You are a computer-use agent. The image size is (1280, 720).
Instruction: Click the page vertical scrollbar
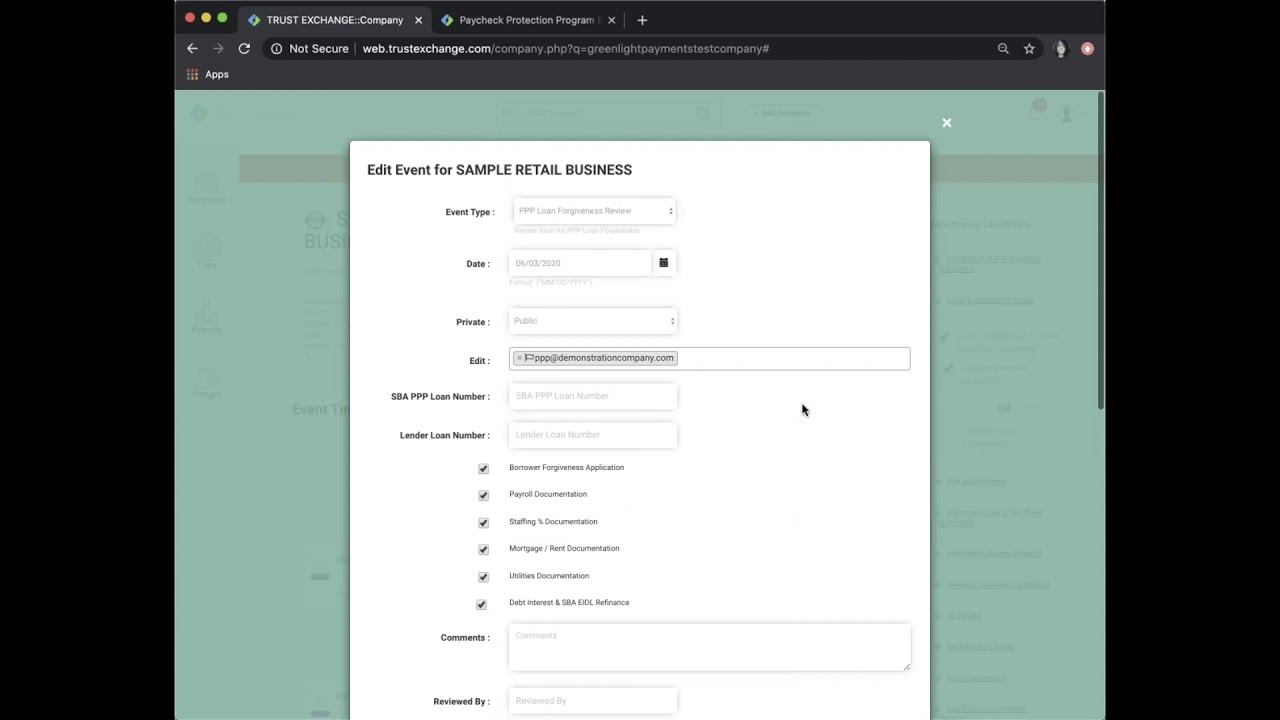point(1101,250)
